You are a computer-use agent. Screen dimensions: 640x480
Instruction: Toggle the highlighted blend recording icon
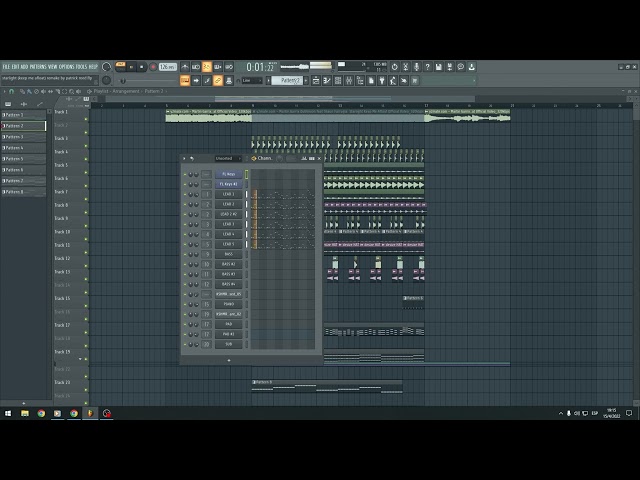(x=207, y=67)
